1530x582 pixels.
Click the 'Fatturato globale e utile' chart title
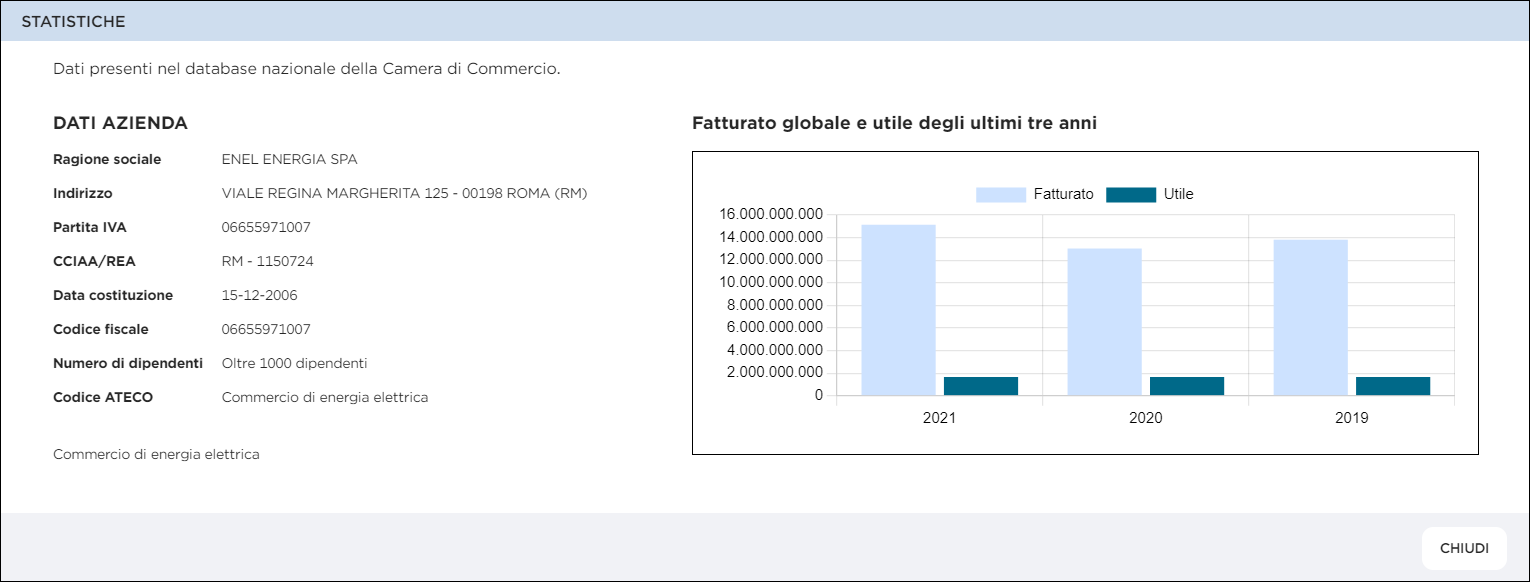point(895,123)
